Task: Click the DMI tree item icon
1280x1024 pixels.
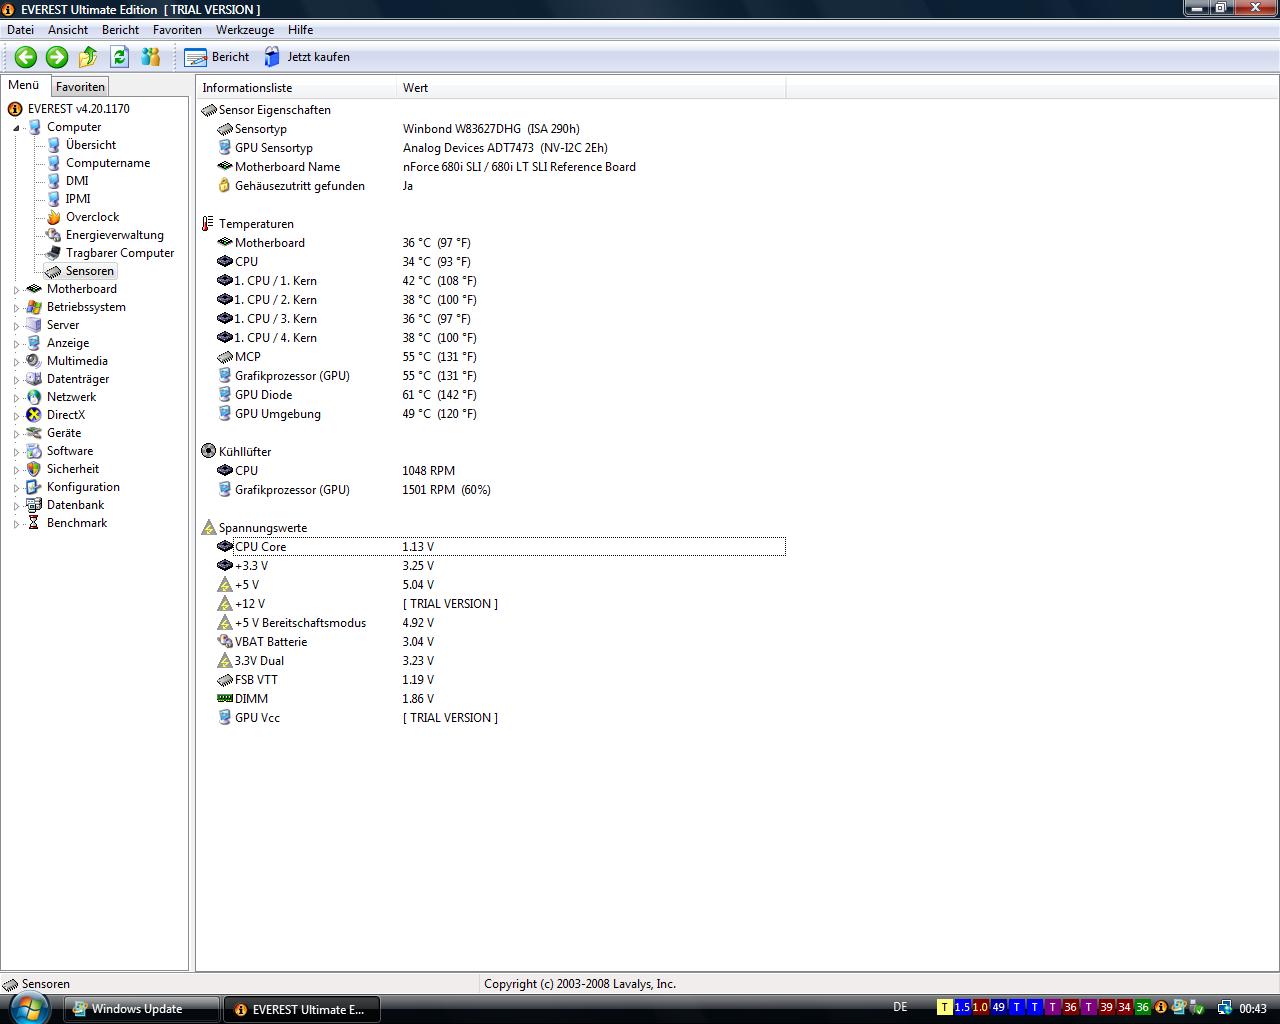Action: [54, 181]
